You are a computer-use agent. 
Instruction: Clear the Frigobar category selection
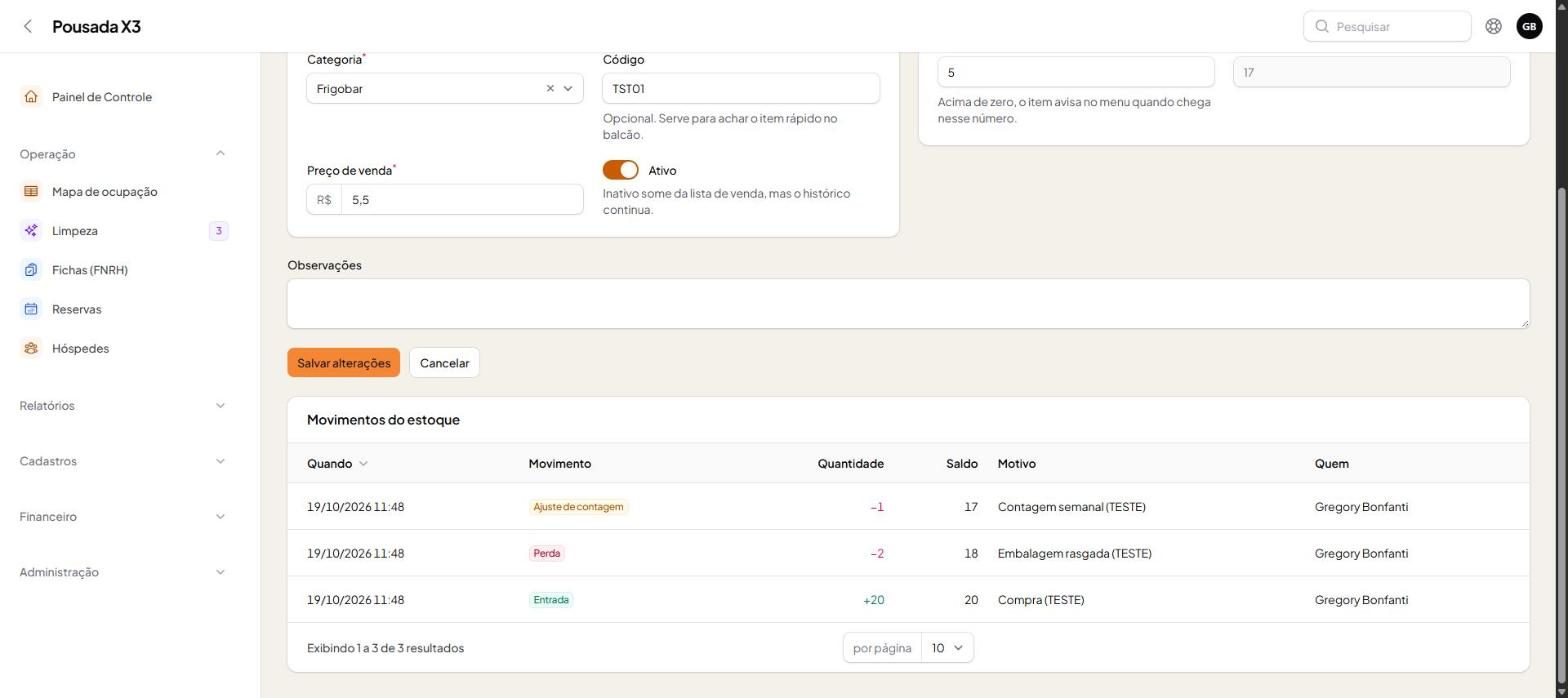click(x=550, y=88)
